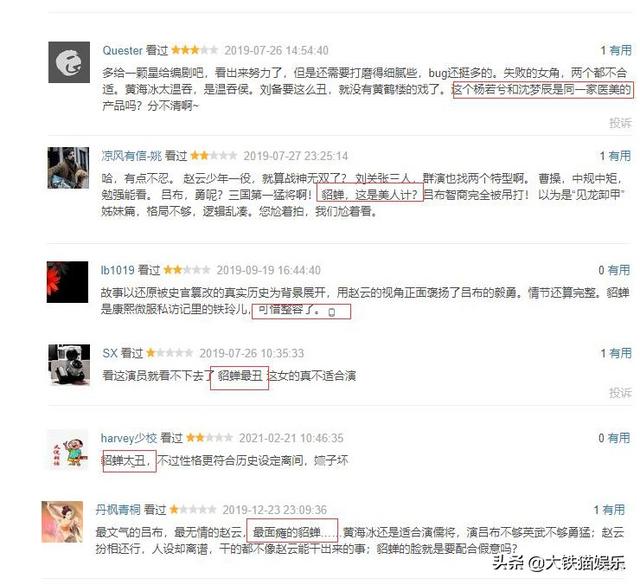640x585 pixels.
Task: Open harvey少校 profile link
Action: (129, 438)
